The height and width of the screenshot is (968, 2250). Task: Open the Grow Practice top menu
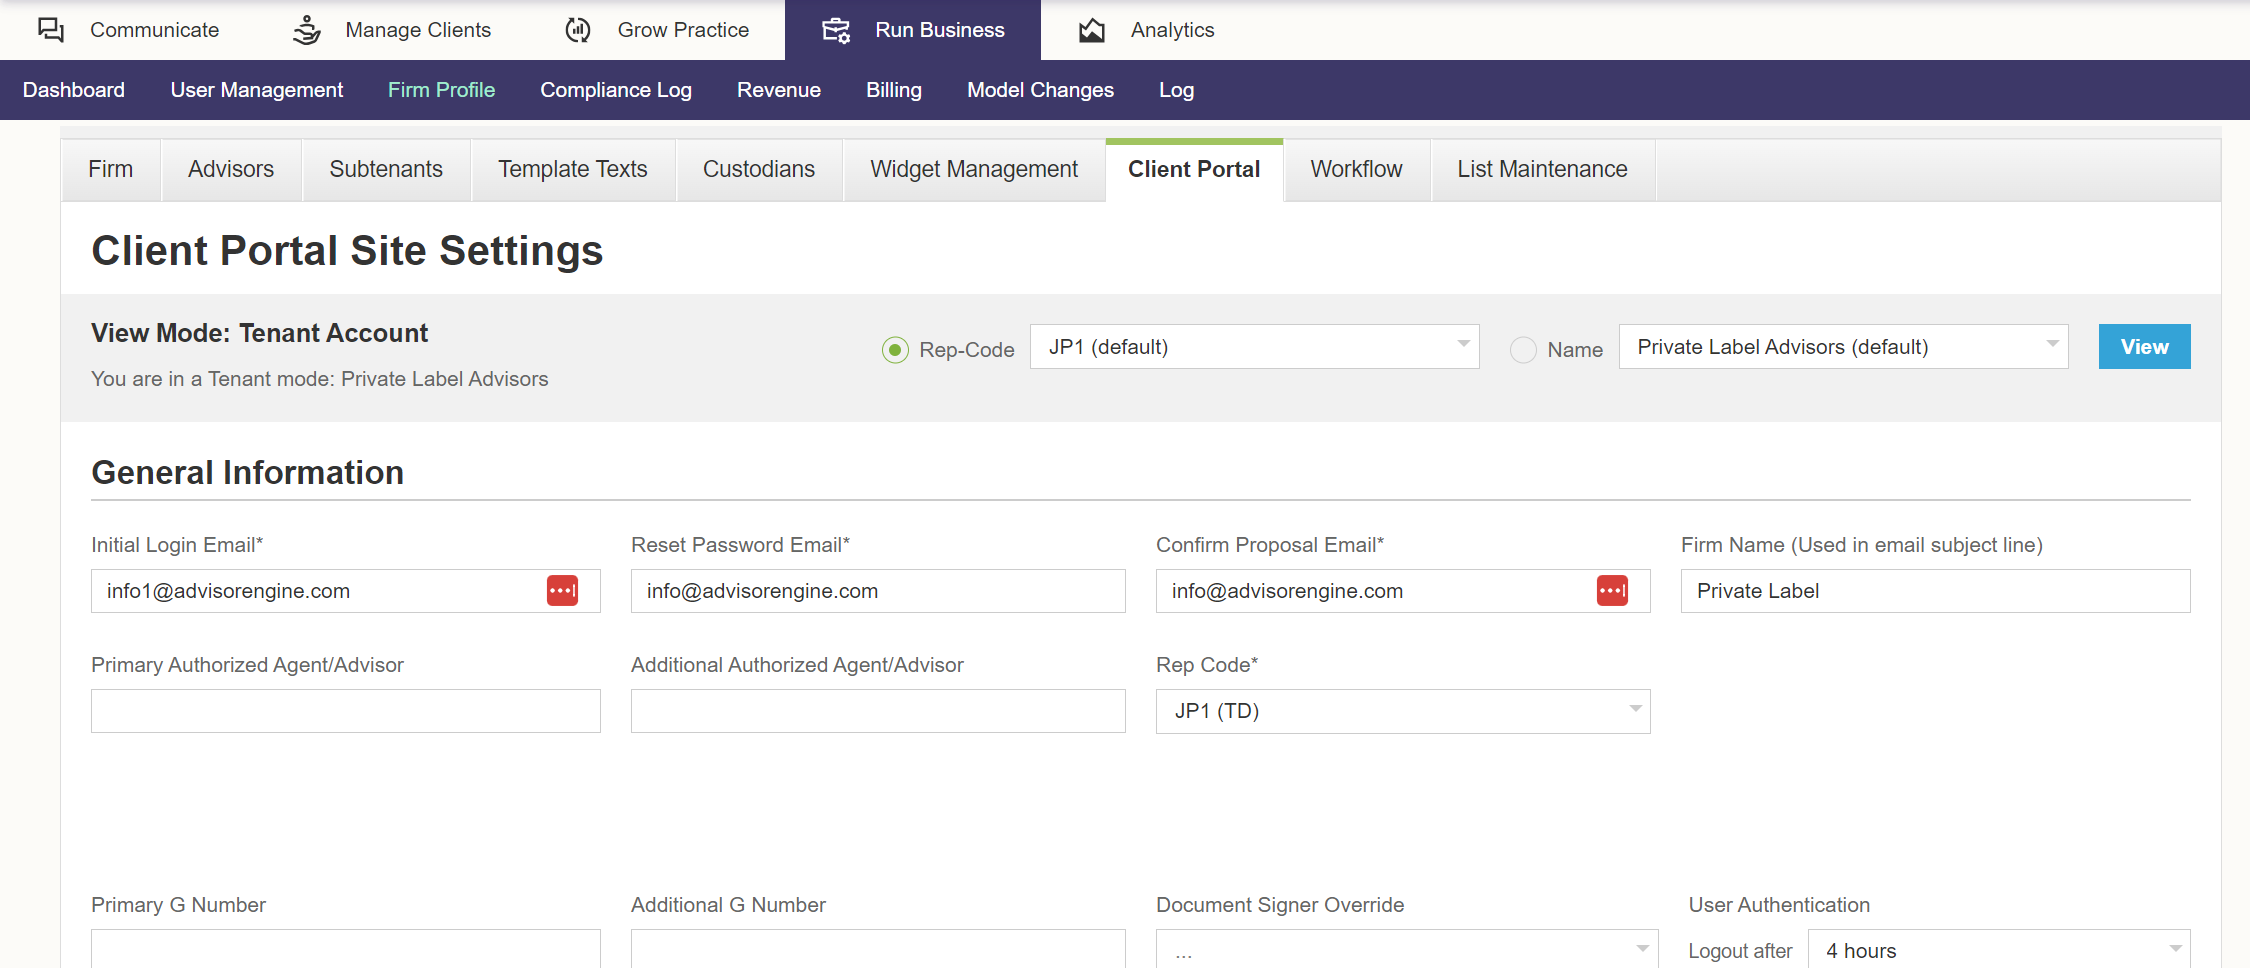pos(656,30)
